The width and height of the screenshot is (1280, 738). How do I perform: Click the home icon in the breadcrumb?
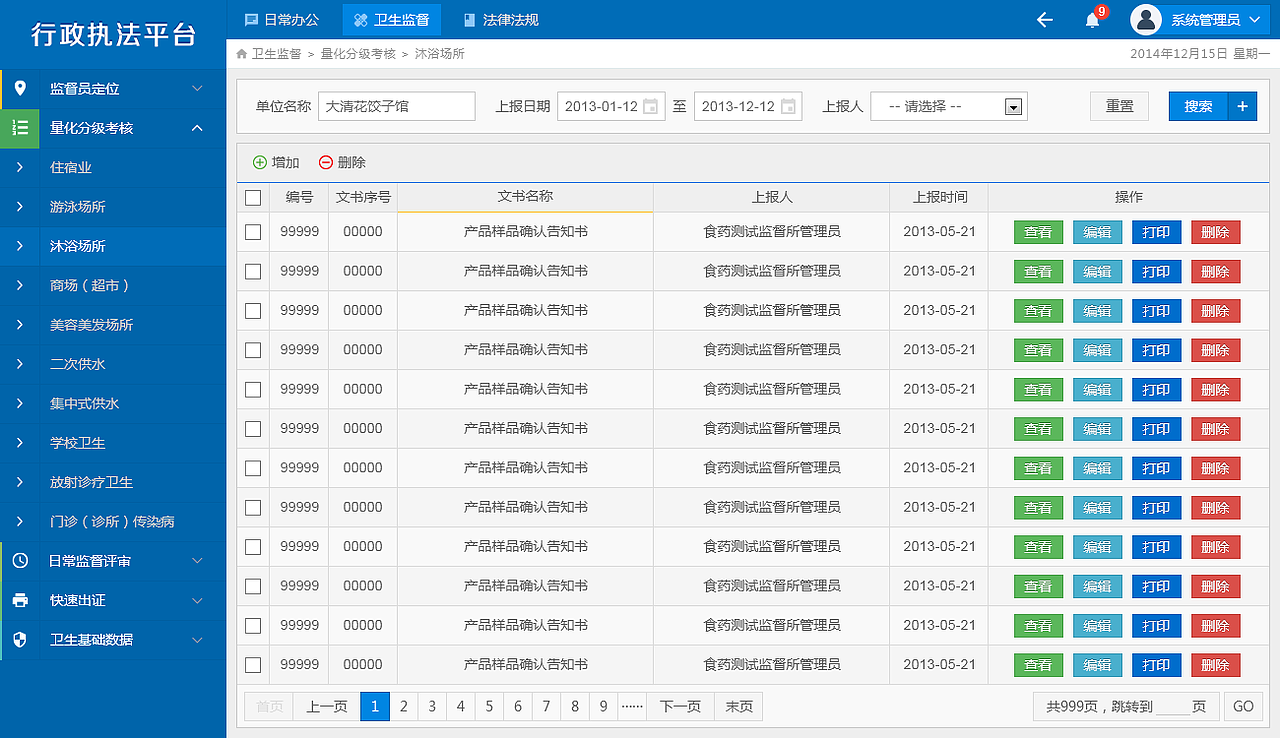240,54
